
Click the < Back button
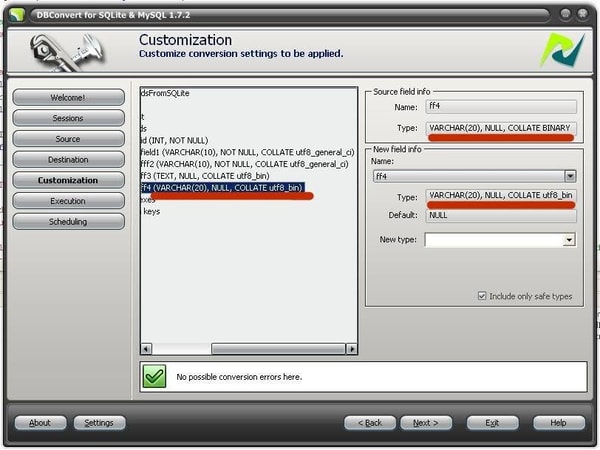[x=370, y=423]
